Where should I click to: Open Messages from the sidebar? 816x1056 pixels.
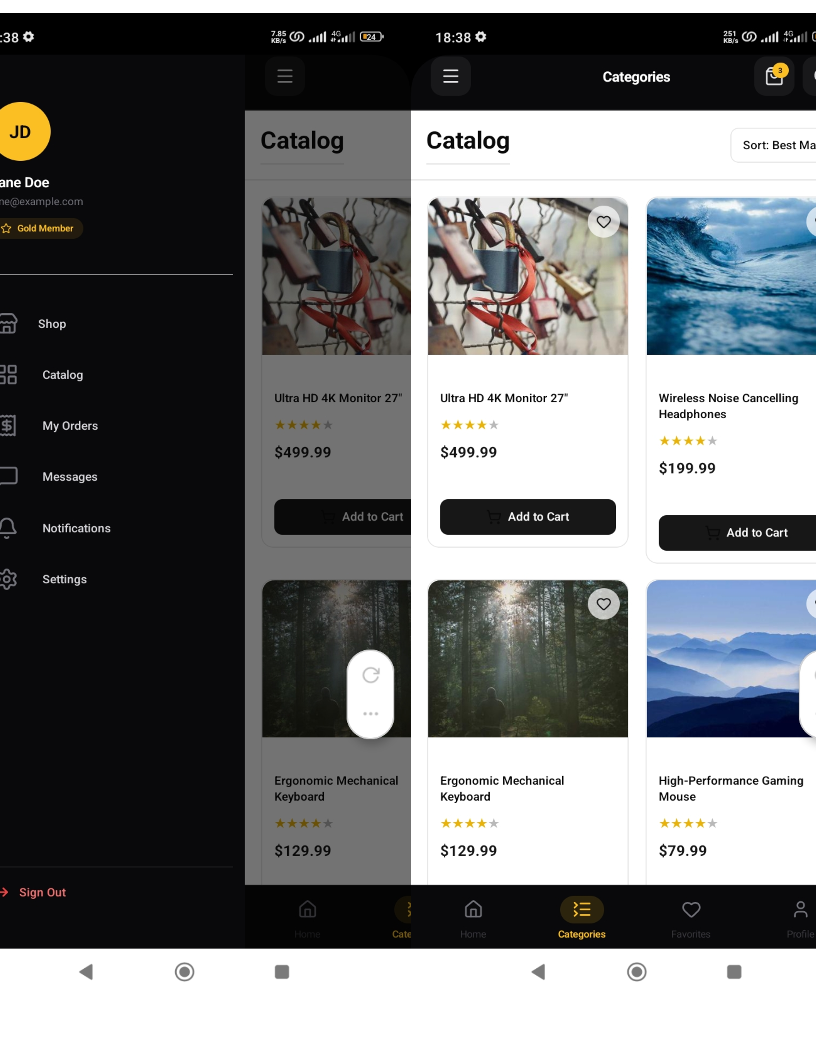coord(70,477)
